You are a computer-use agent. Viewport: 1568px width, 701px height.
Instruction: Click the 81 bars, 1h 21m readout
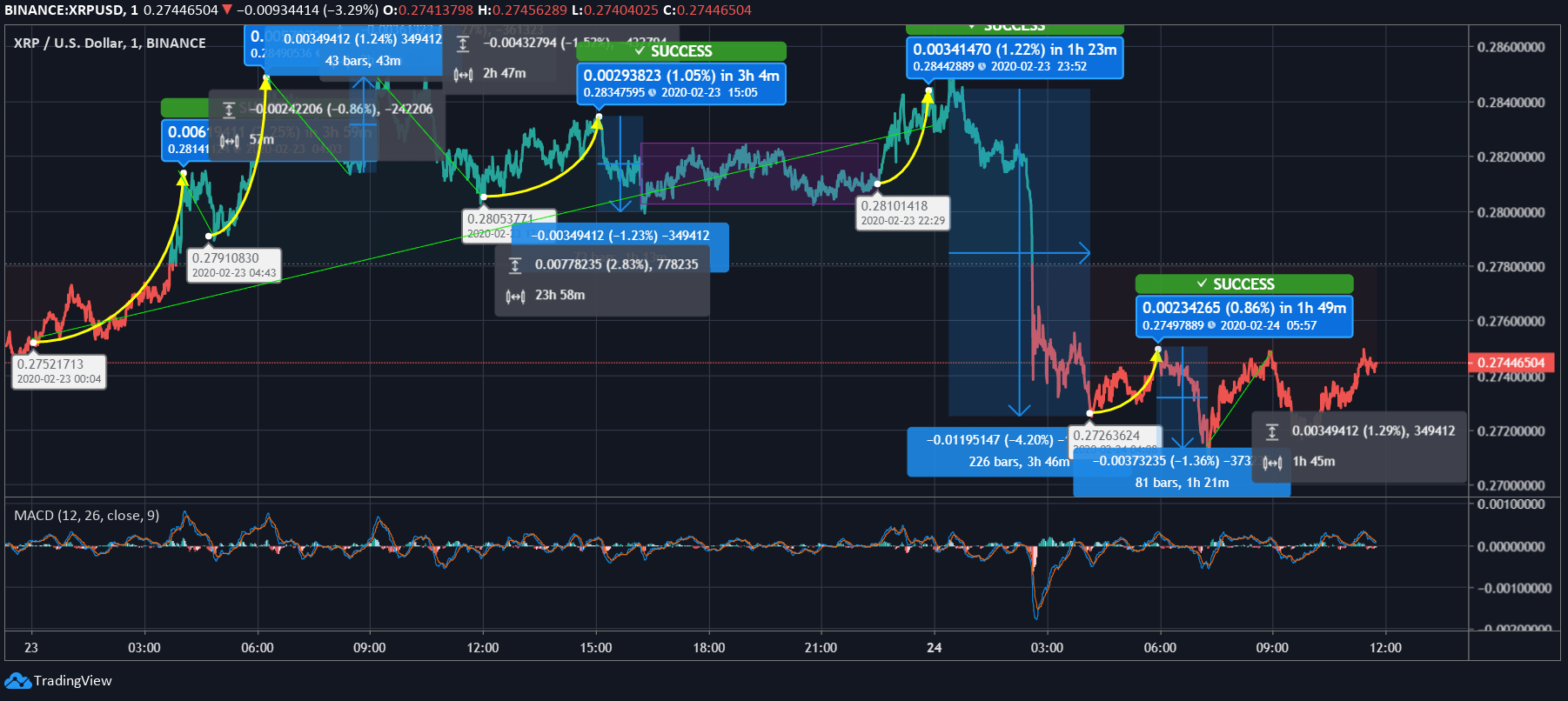1182,482
